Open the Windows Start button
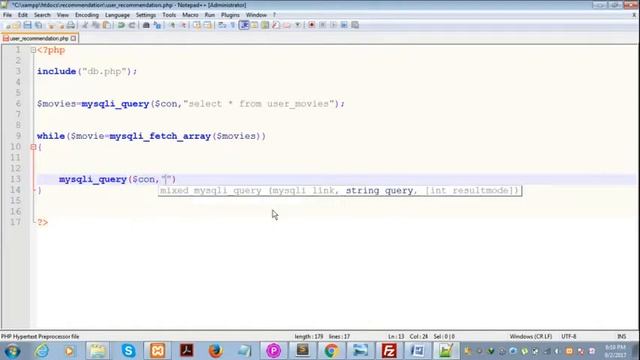Viewport: 640px width, 360px height. click(12, 351)
